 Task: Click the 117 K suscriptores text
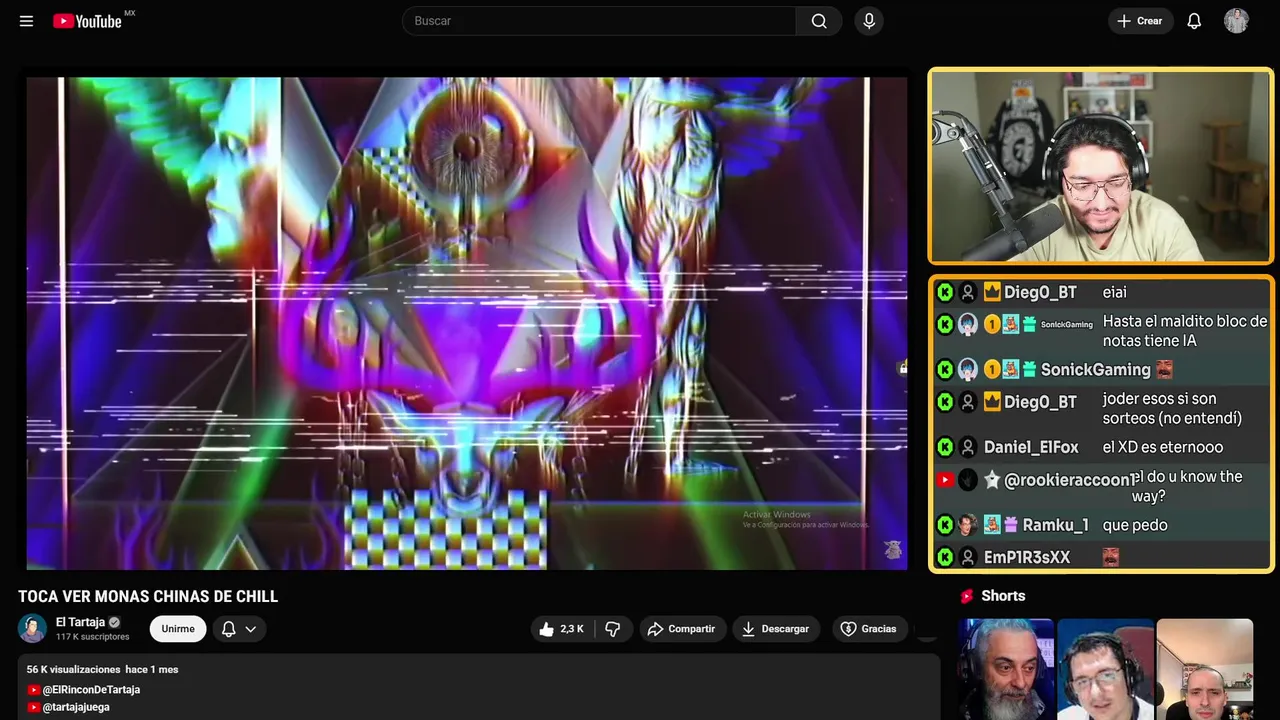(x=92, y=637)
